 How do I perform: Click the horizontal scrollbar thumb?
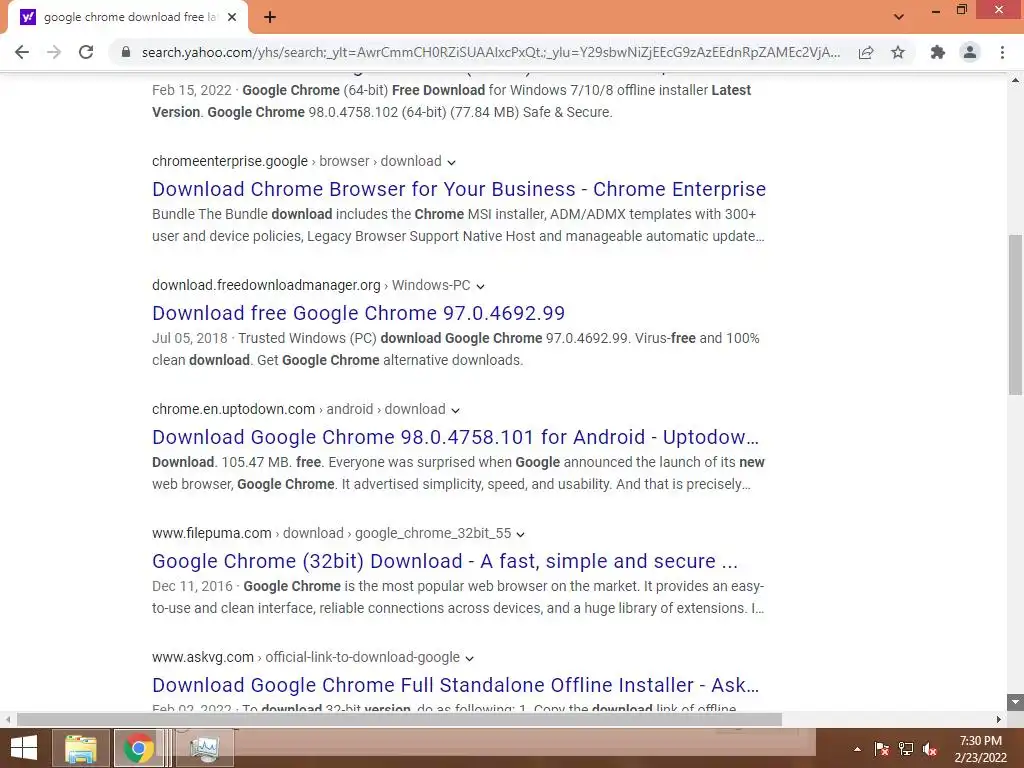[399, 719]
